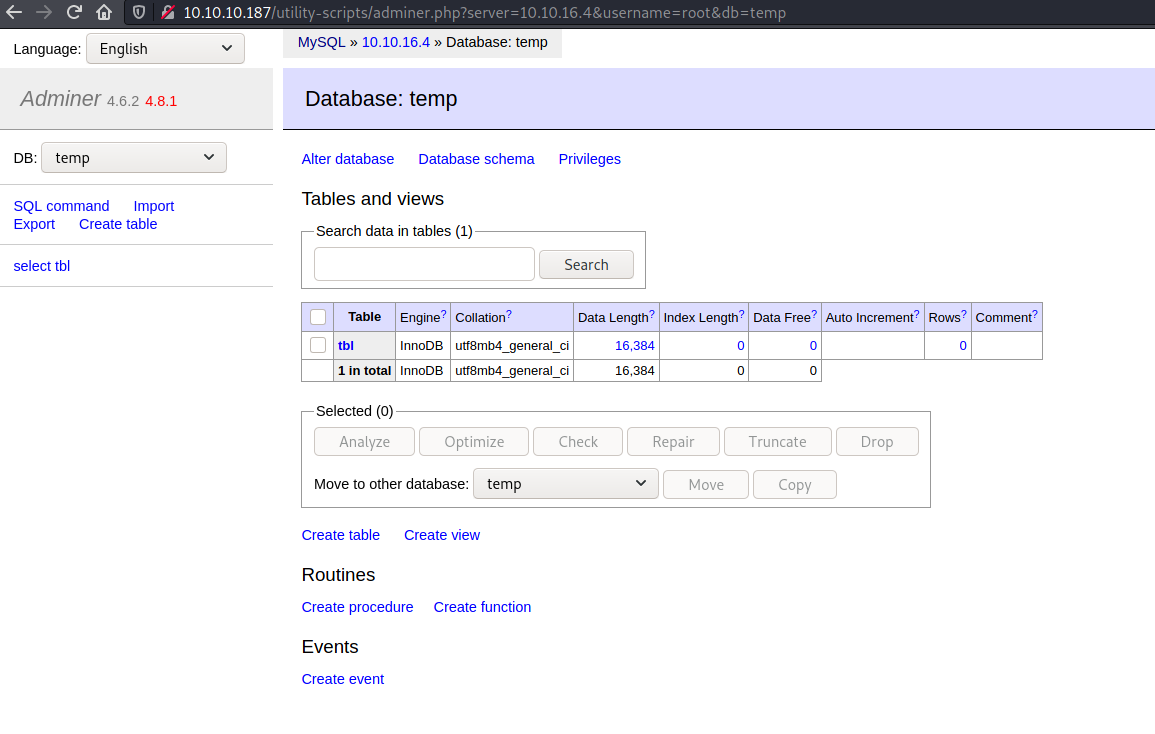
Task: Open the Language dropdown
Action: [x=165, y=49]
